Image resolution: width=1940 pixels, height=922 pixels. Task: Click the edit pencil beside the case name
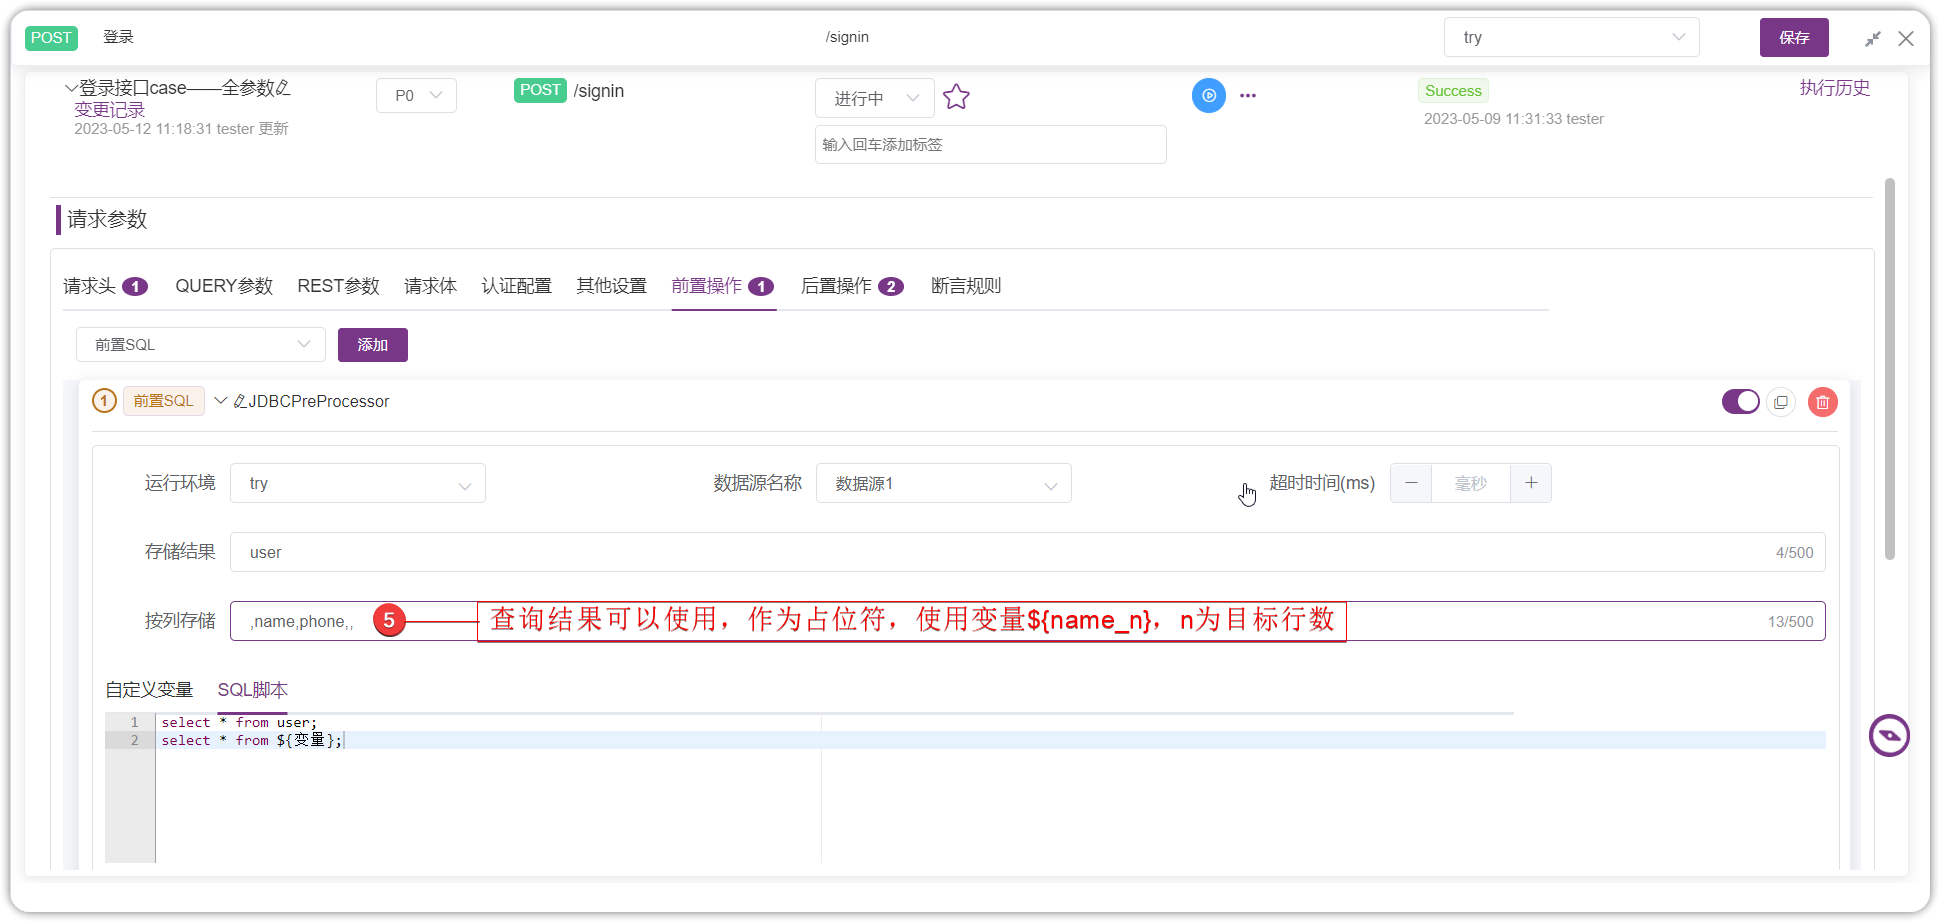click(x=283, y=88)
